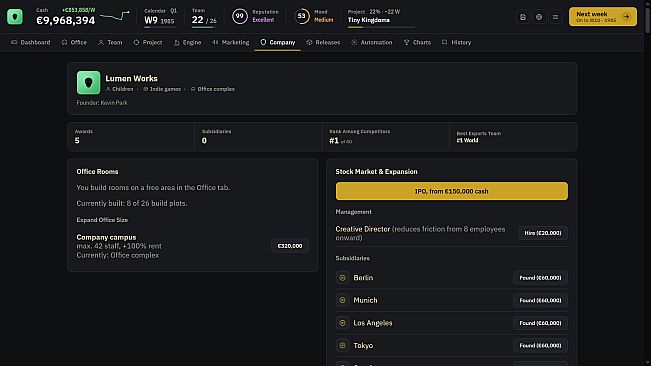Open the settings icon in the header
The height and width of the screenshot is (366, 651).
539,17
